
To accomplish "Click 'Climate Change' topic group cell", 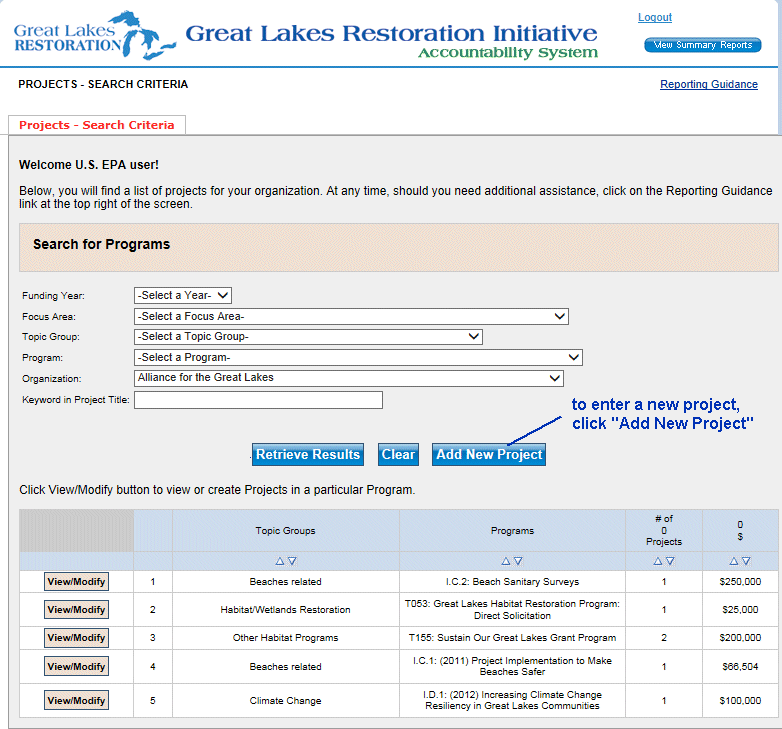I will tap(285, 700).
